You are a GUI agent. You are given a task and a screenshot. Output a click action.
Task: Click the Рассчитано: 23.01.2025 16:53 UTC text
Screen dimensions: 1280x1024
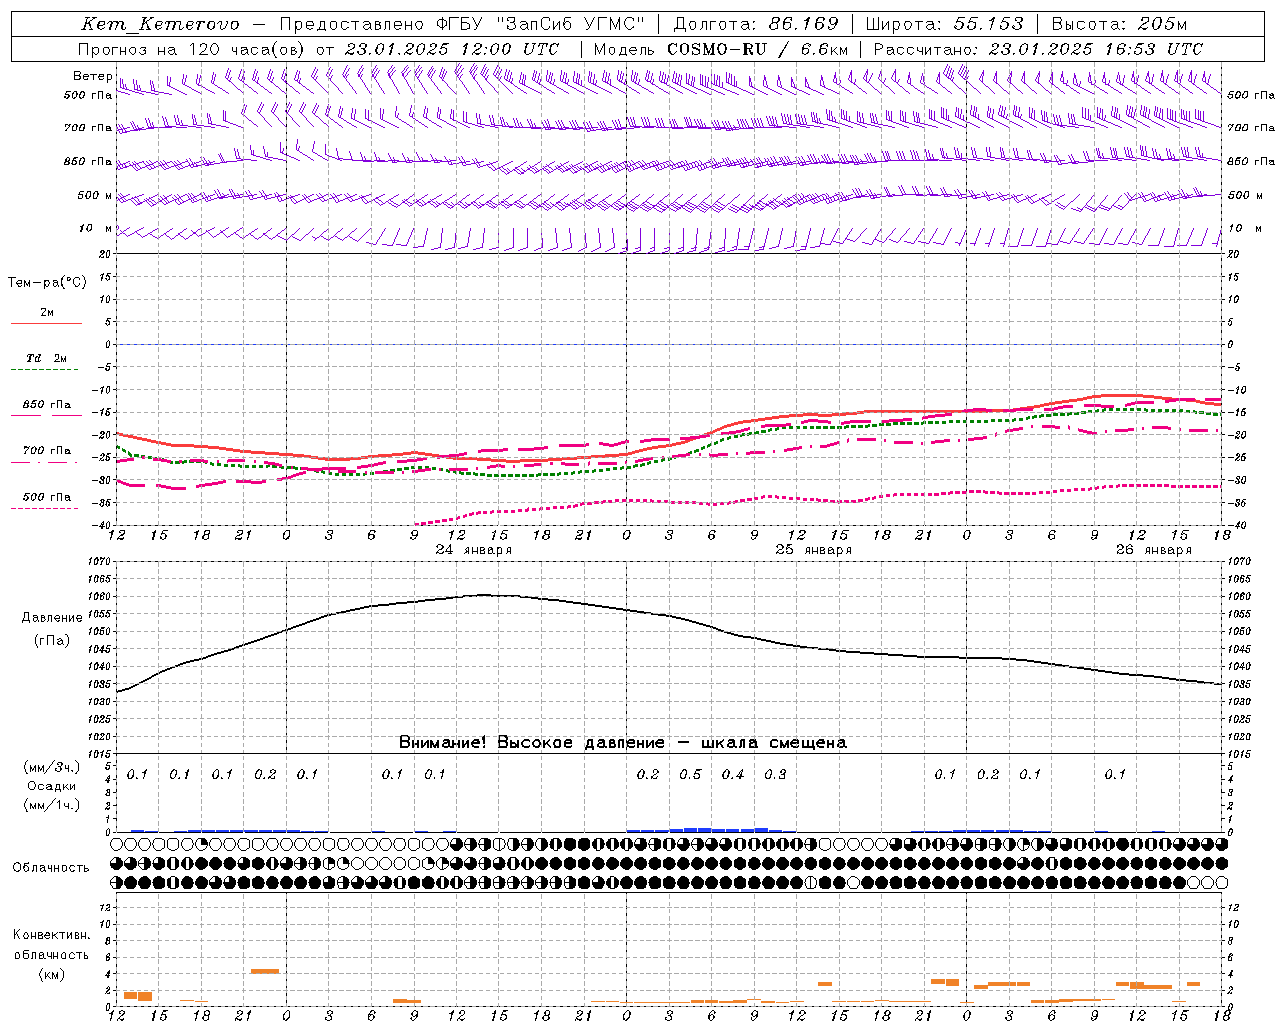(1038, 49)
